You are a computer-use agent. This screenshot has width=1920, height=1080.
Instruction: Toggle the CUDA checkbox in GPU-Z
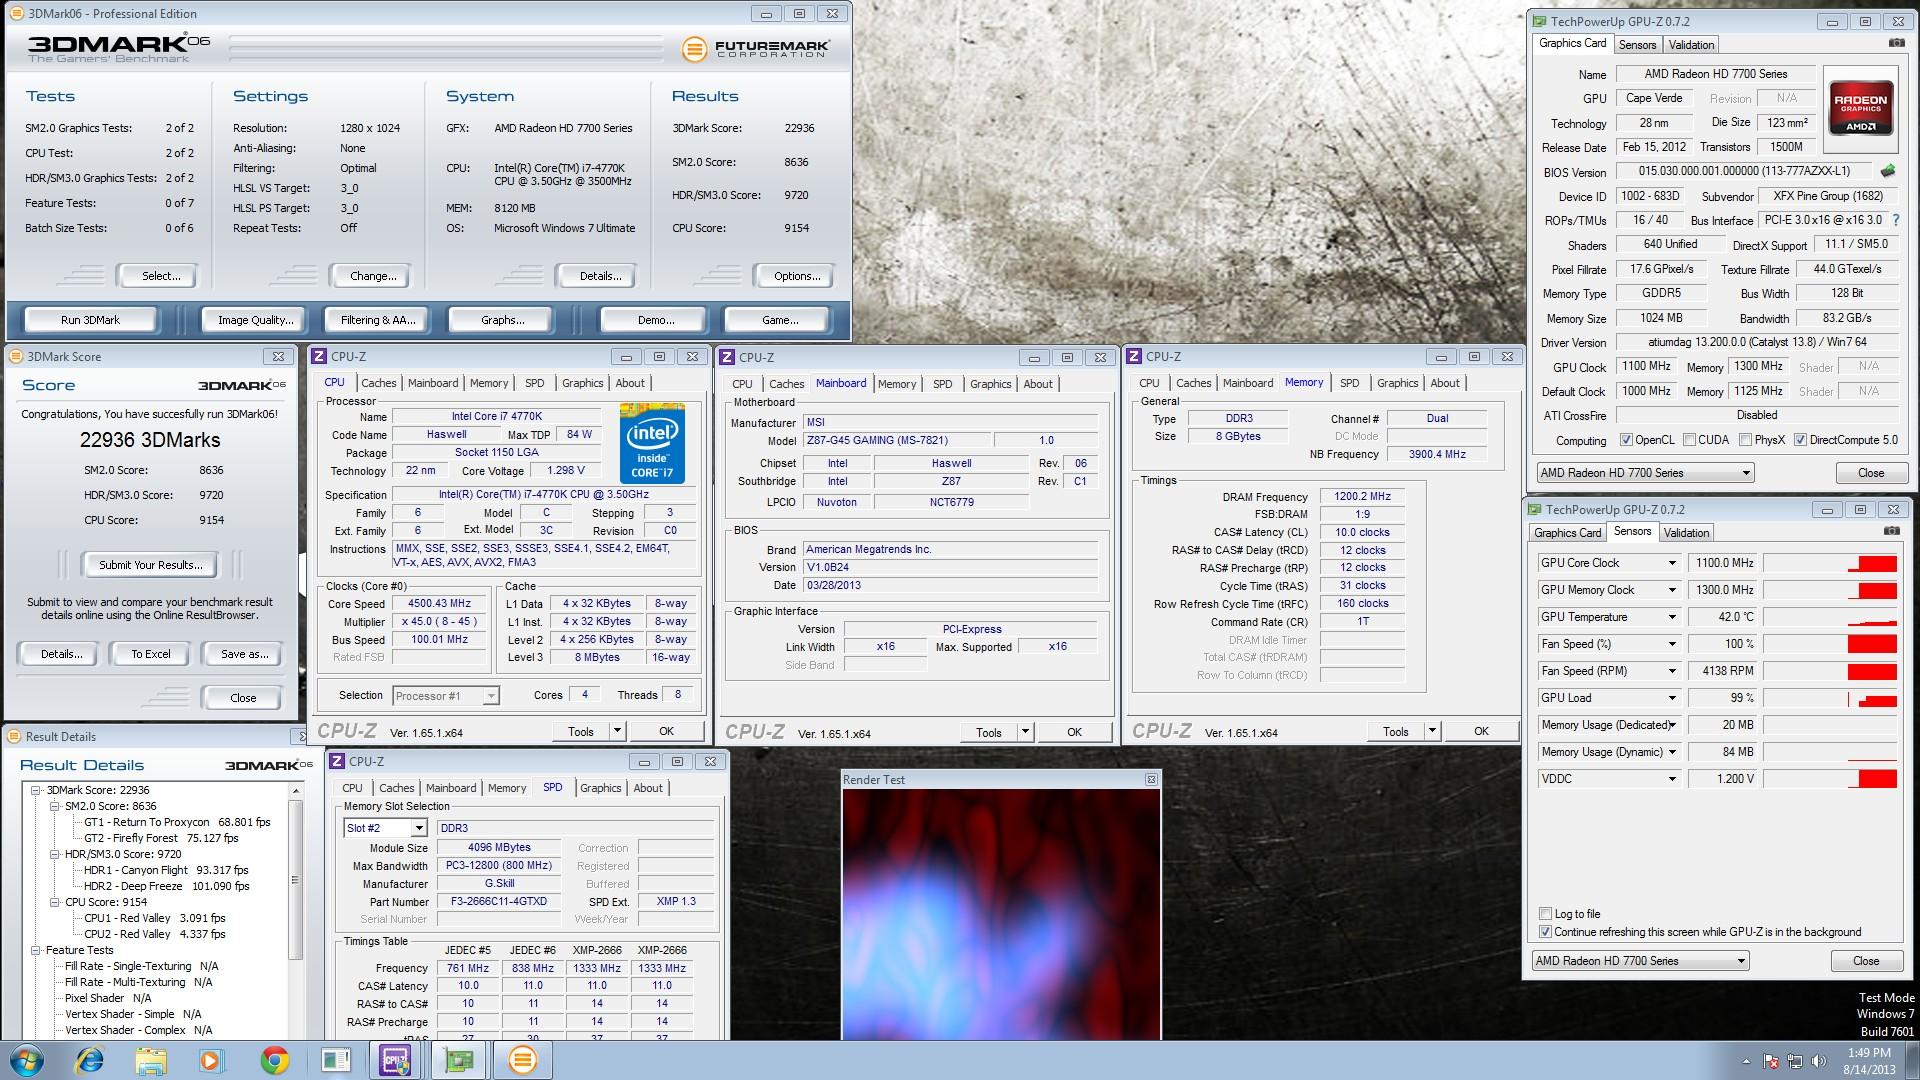(x=1689, y=440)
